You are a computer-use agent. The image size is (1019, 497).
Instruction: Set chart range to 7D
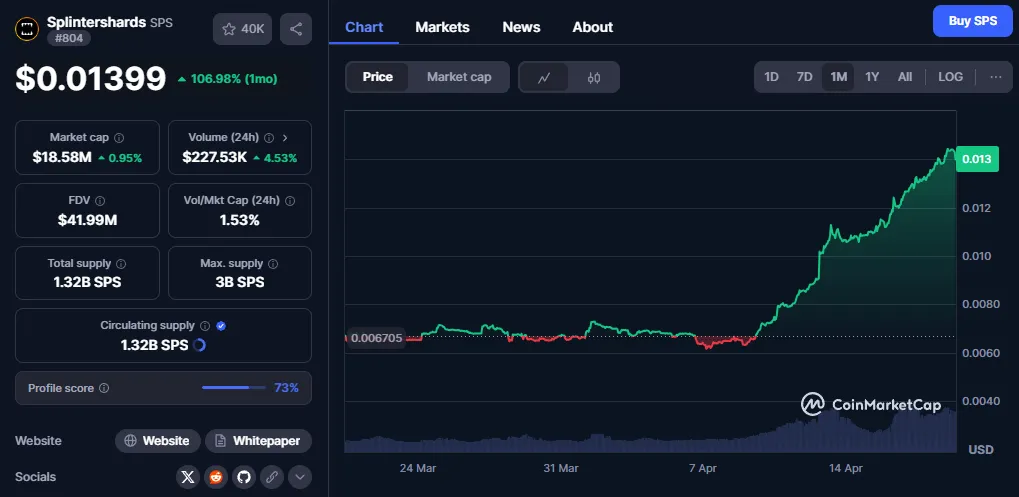805,77
